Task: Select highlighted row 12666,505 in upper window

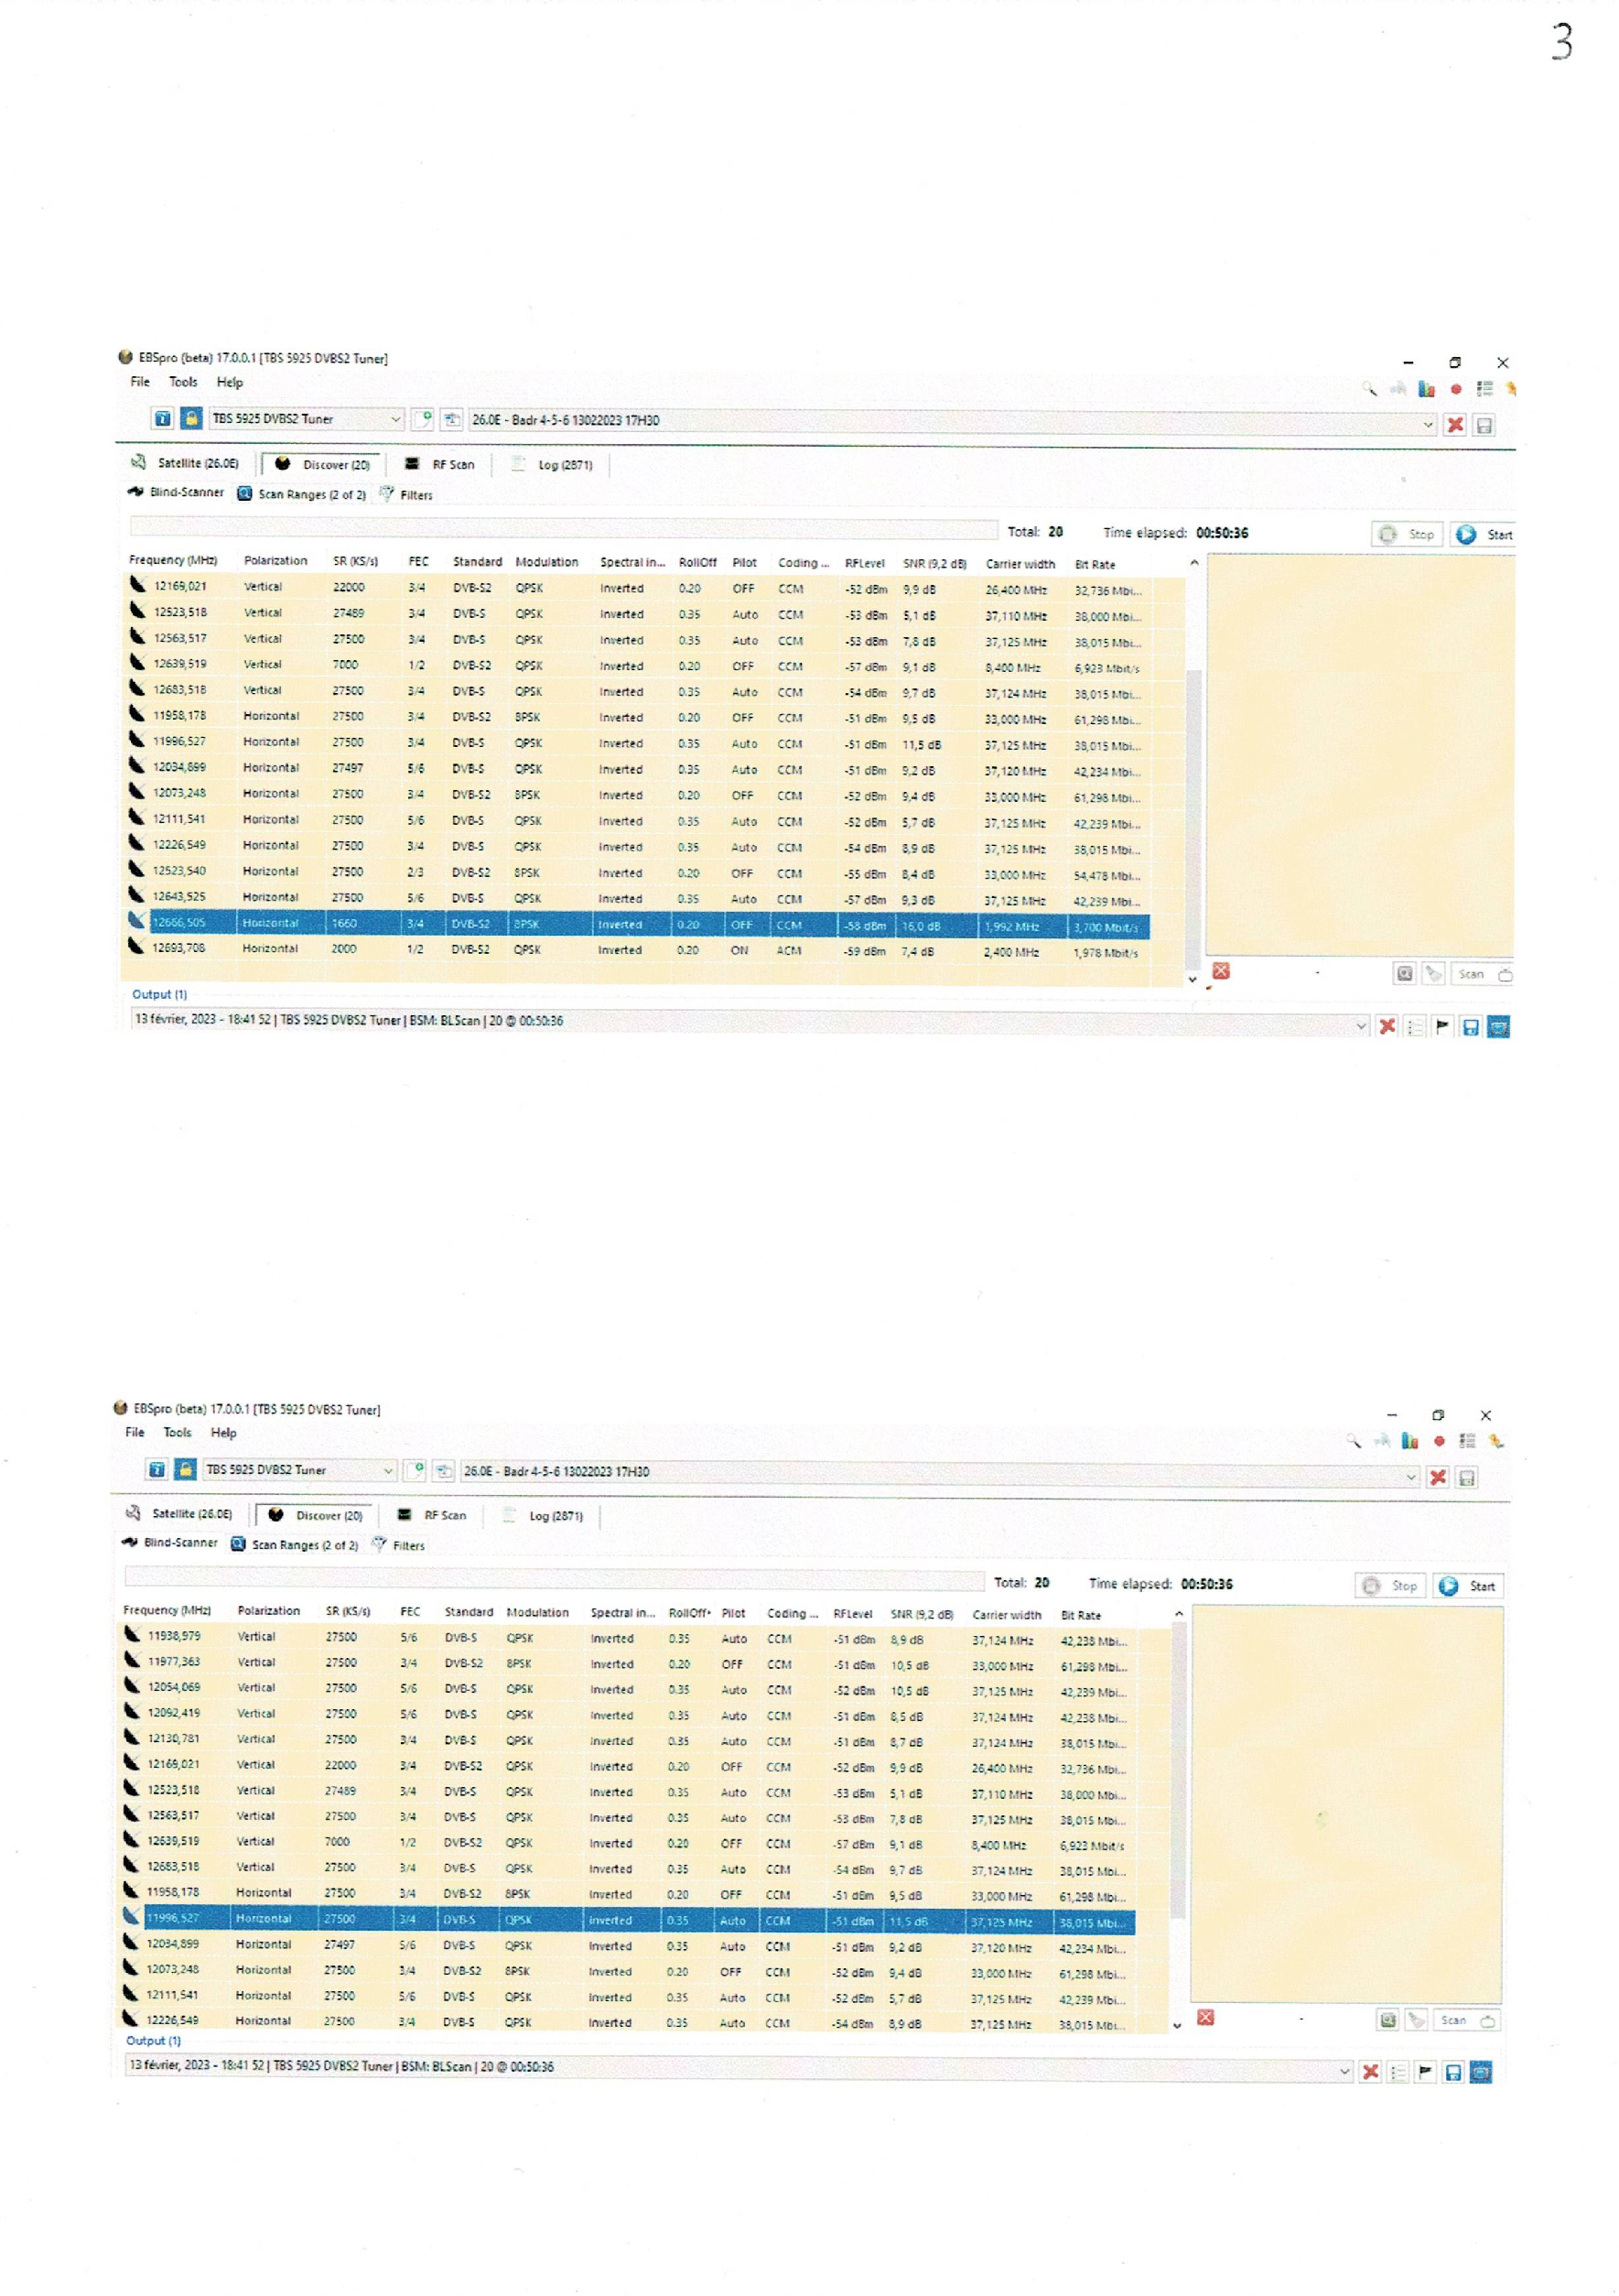Action: (639, 924)
